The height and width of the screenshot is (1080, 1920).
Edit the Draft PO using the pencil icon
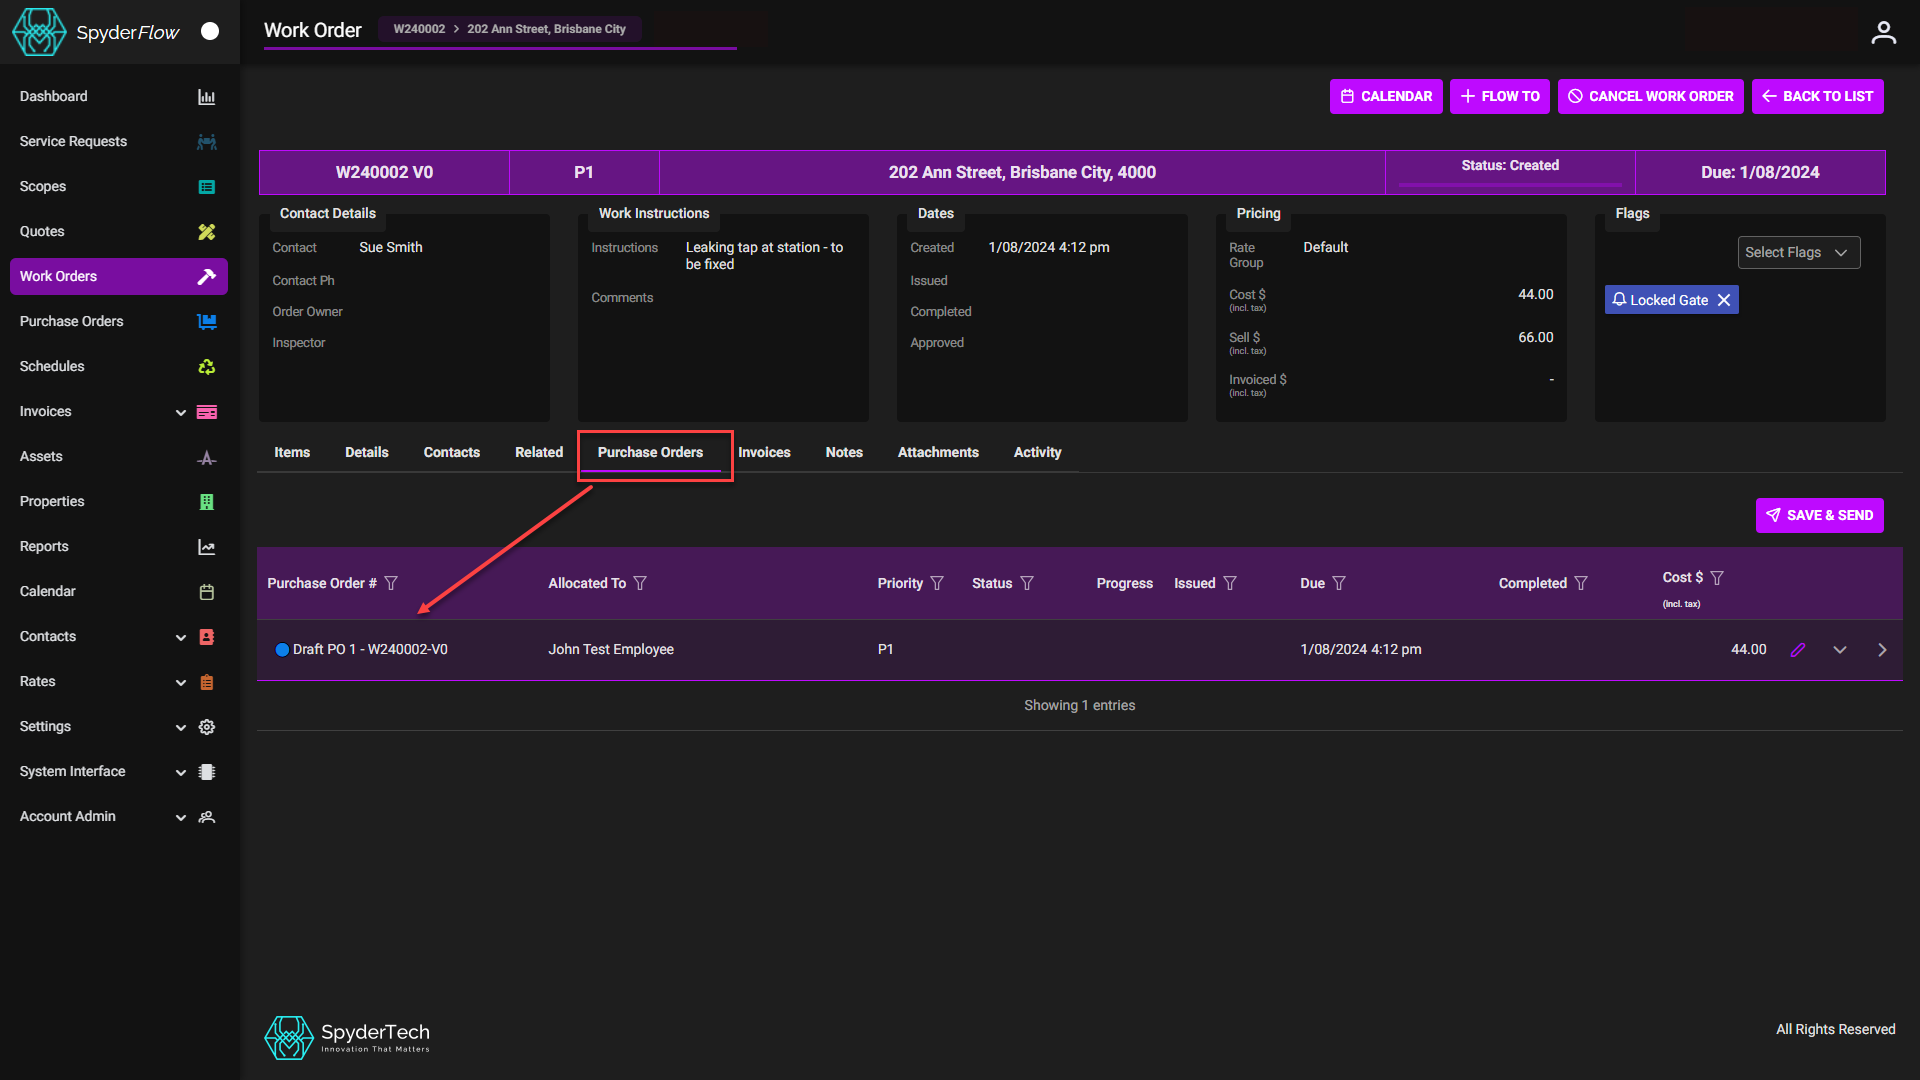[1798, 649]
